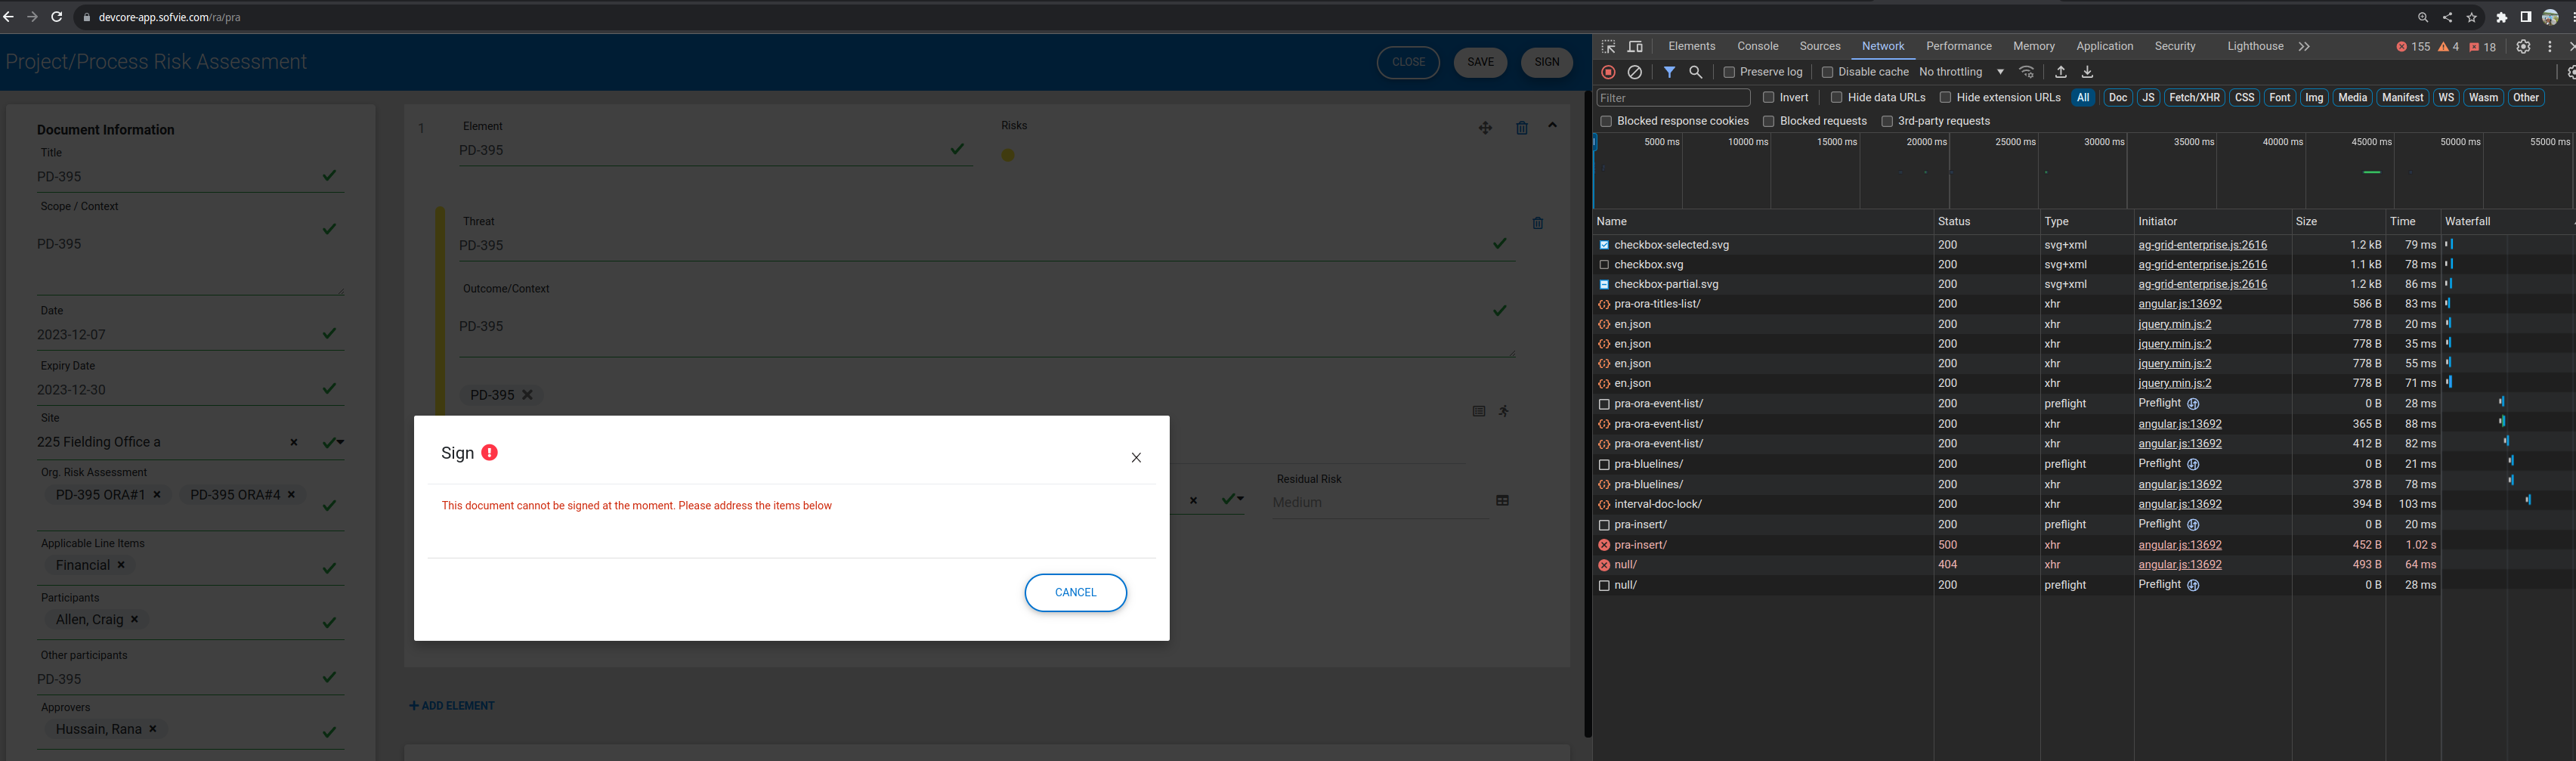
Task: Click the network timeline overview
Action: 2083,171
